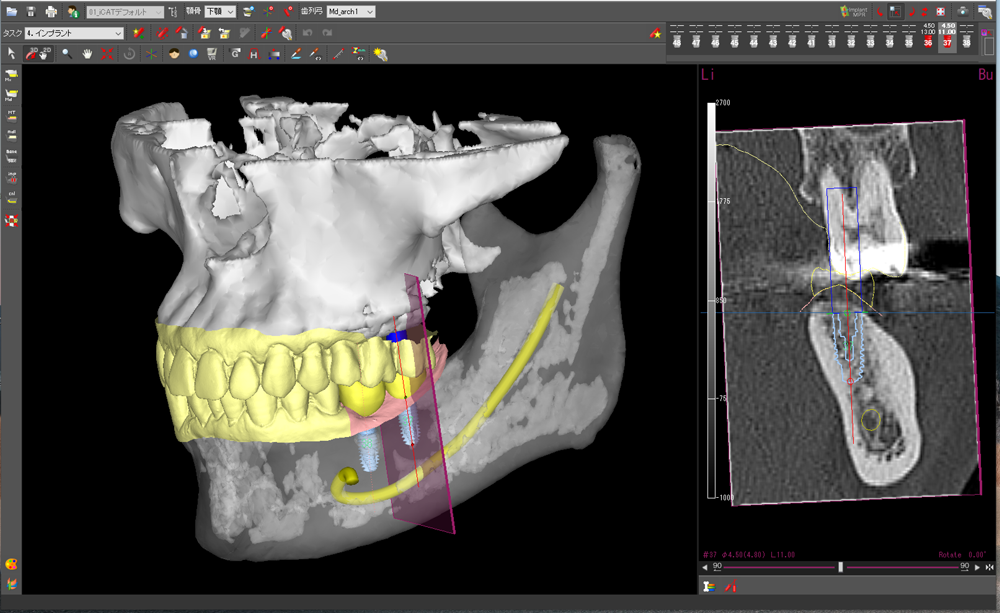The width and height of the screenshot is (1000, 613).
Task: Click the Implant MPR button
Action: [853, 11]
